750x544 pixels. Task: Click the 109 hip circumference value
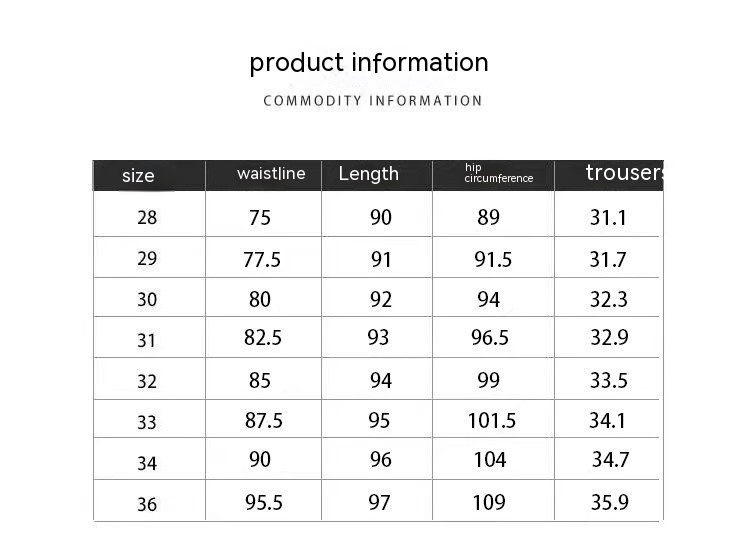click(x=489, y=502)
